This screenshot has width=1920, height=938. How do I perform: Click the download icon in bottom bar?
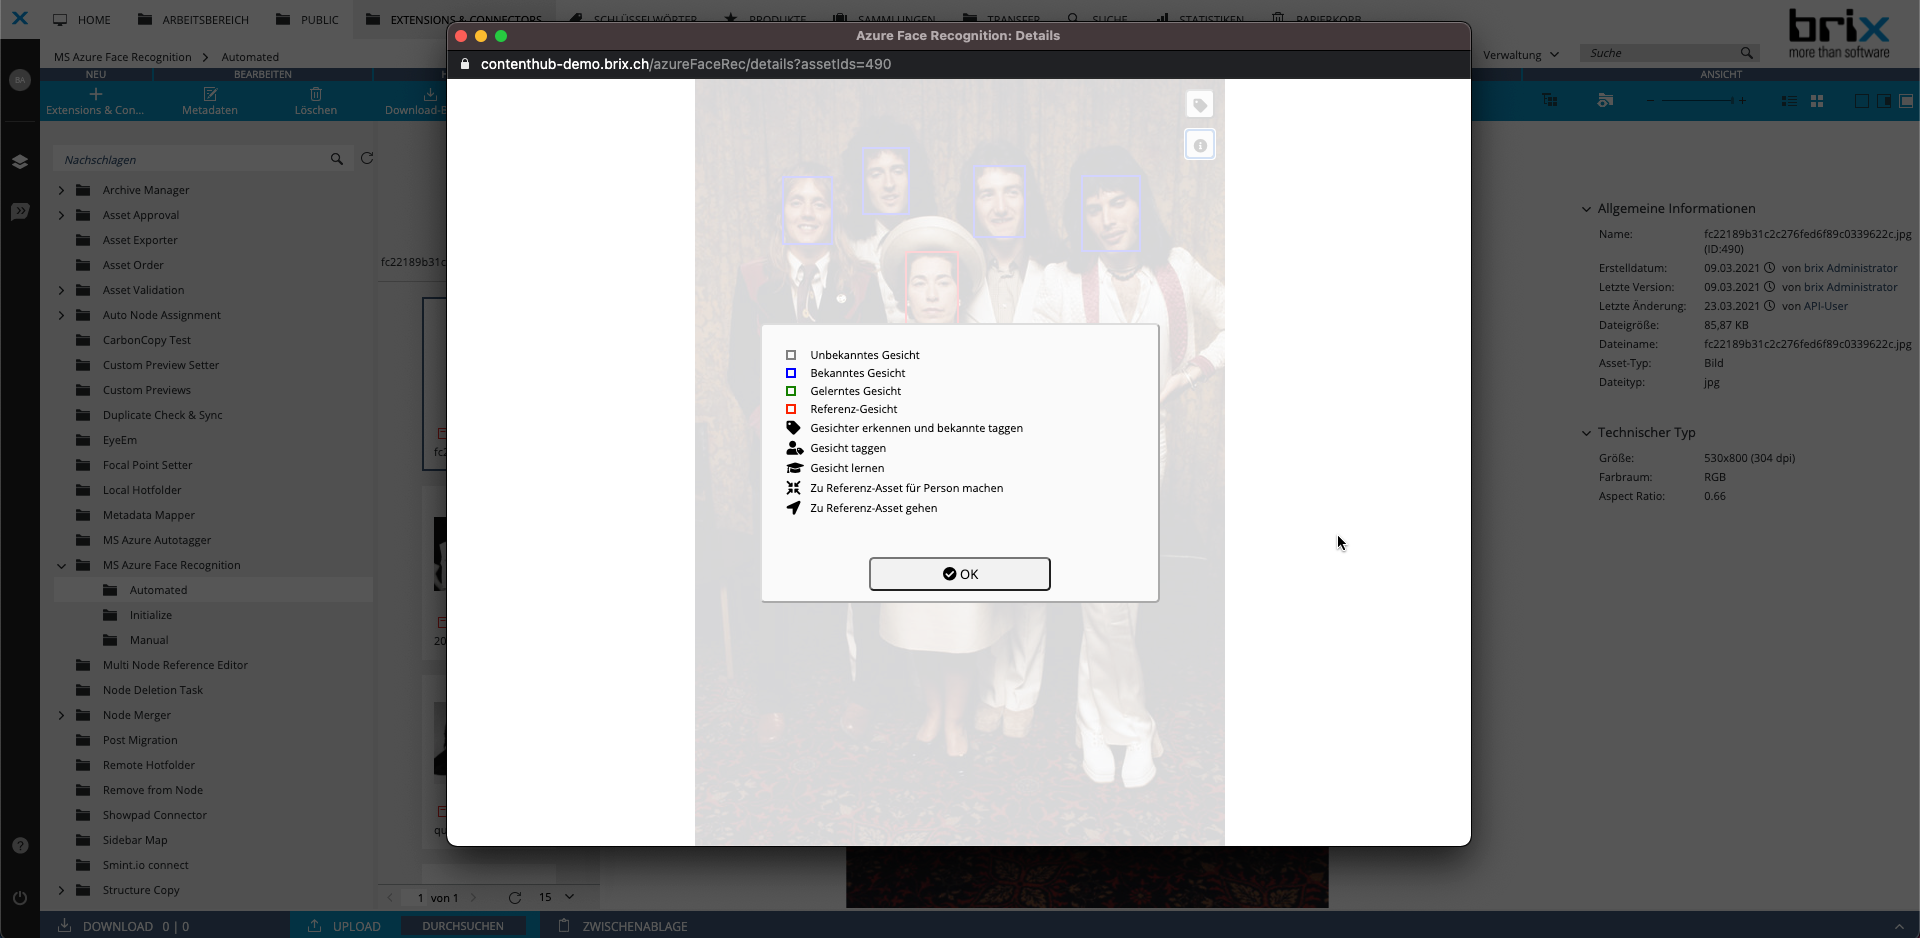coord(64,926)
